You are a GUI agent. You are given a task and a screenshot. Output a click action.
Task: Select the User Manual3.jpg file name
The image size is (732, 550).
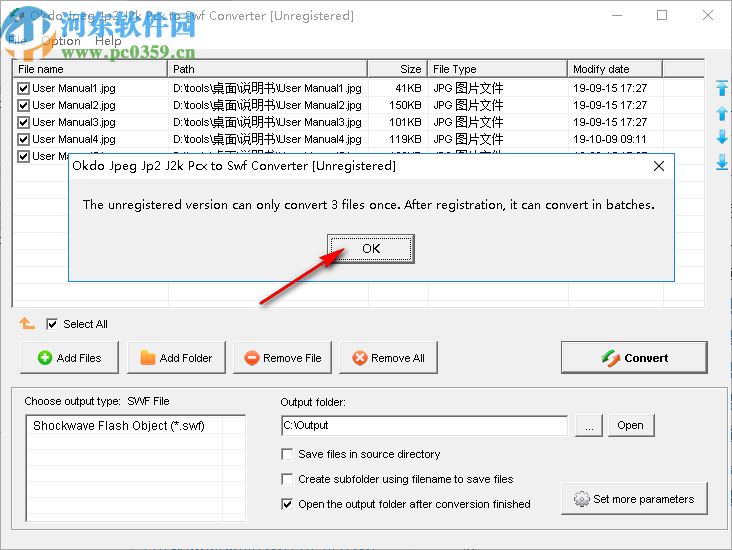click(74, 122)
